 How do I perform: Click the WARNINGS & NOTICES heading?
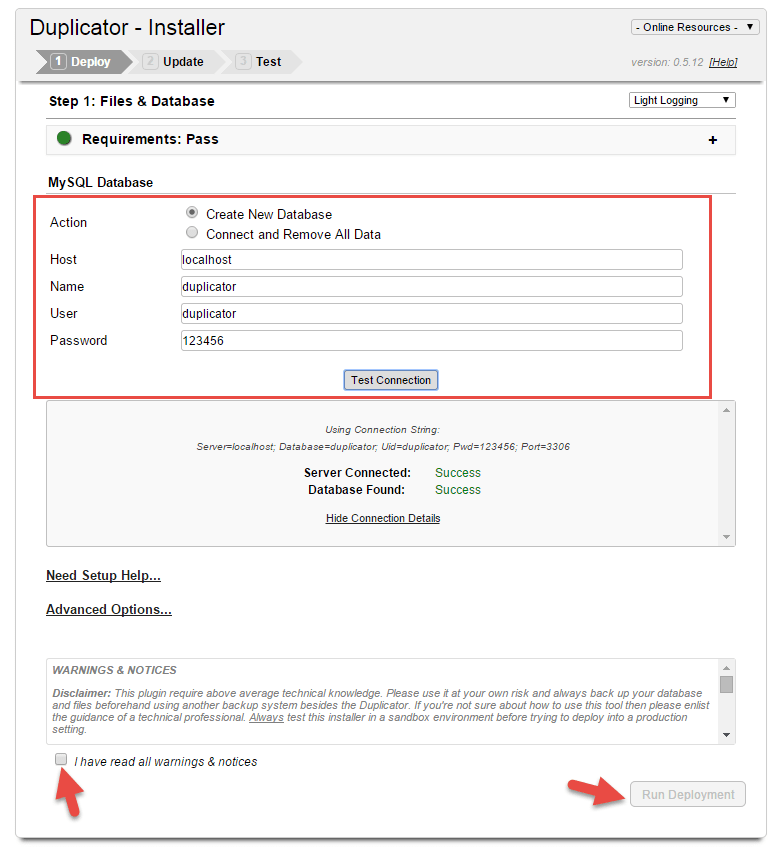pos(114,670)
